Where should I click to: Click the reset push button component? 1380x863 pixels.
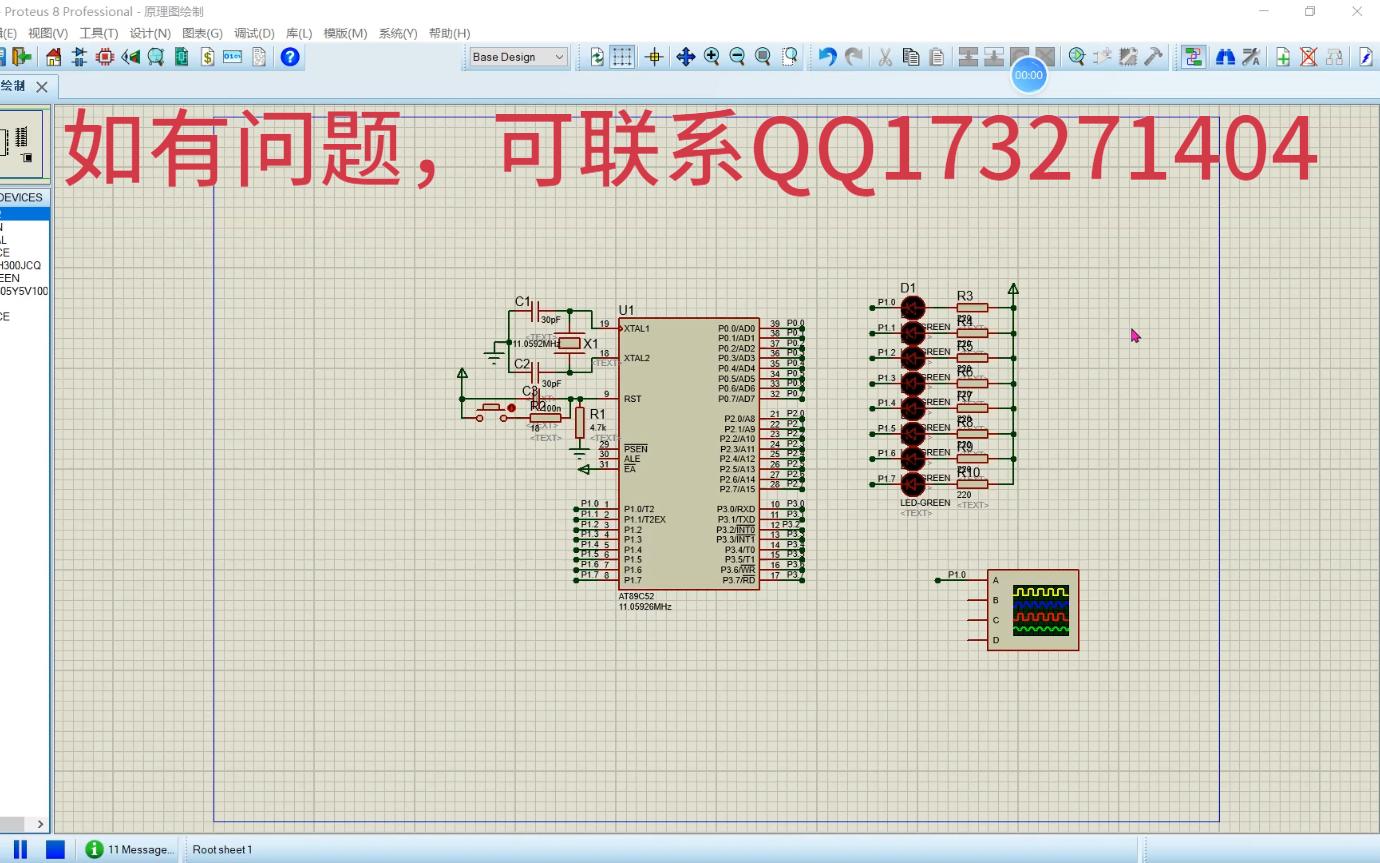pos(491,411)
